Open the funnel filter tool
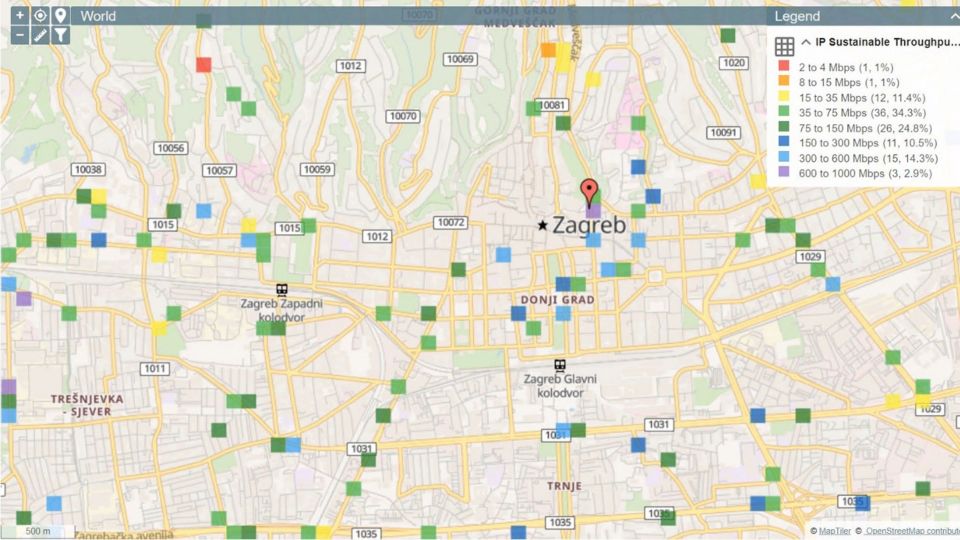Viewport: 960px width, 540px height. (60, 35)
